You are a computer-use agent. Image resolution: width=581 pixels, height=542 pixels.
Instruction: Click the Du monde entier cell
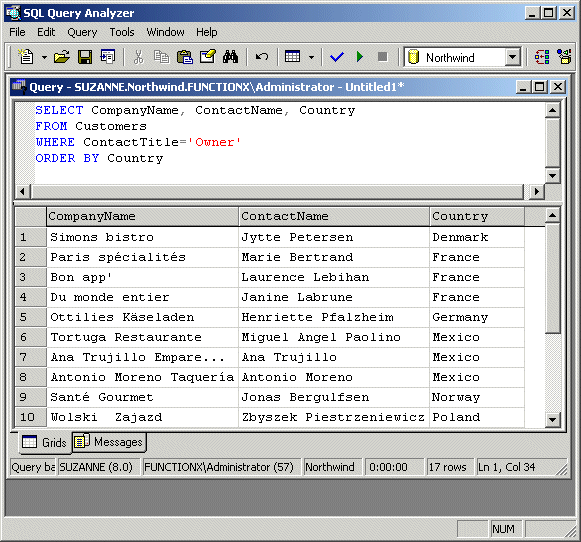point(143,297)
